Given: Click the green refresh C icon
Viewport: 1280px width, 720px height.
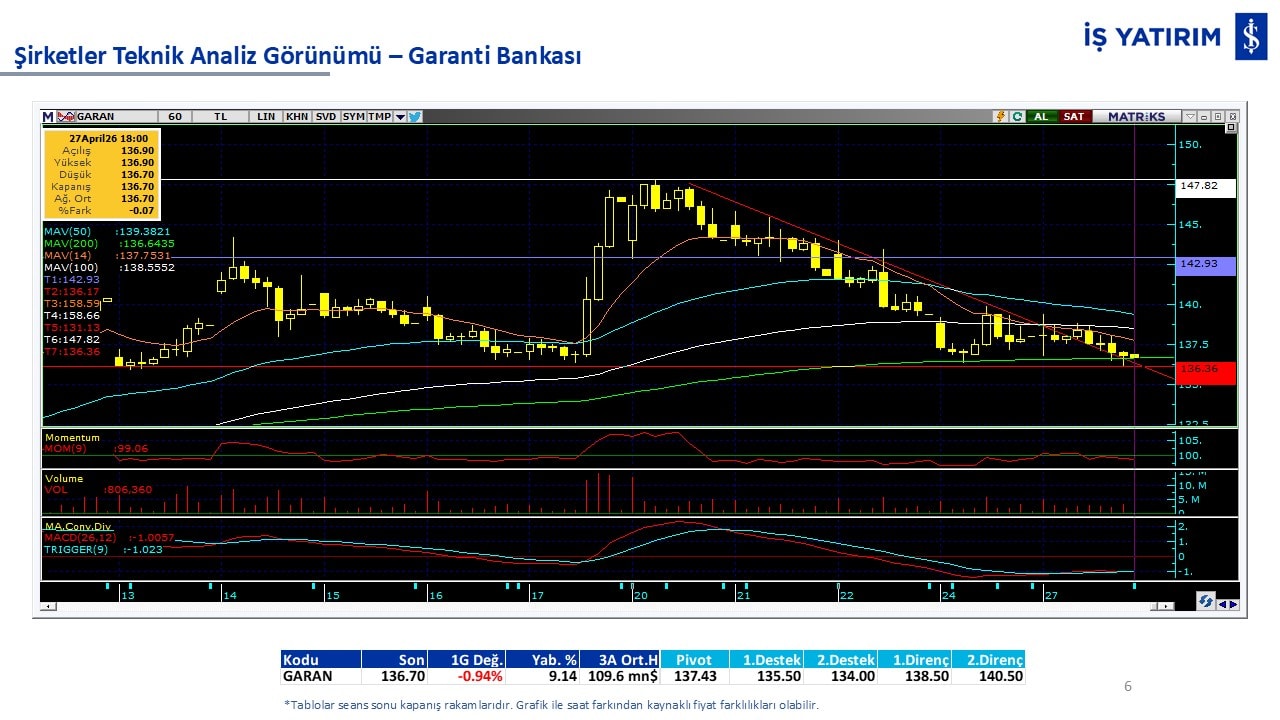Looking at the screenshot, I should tap(1016, 116).
